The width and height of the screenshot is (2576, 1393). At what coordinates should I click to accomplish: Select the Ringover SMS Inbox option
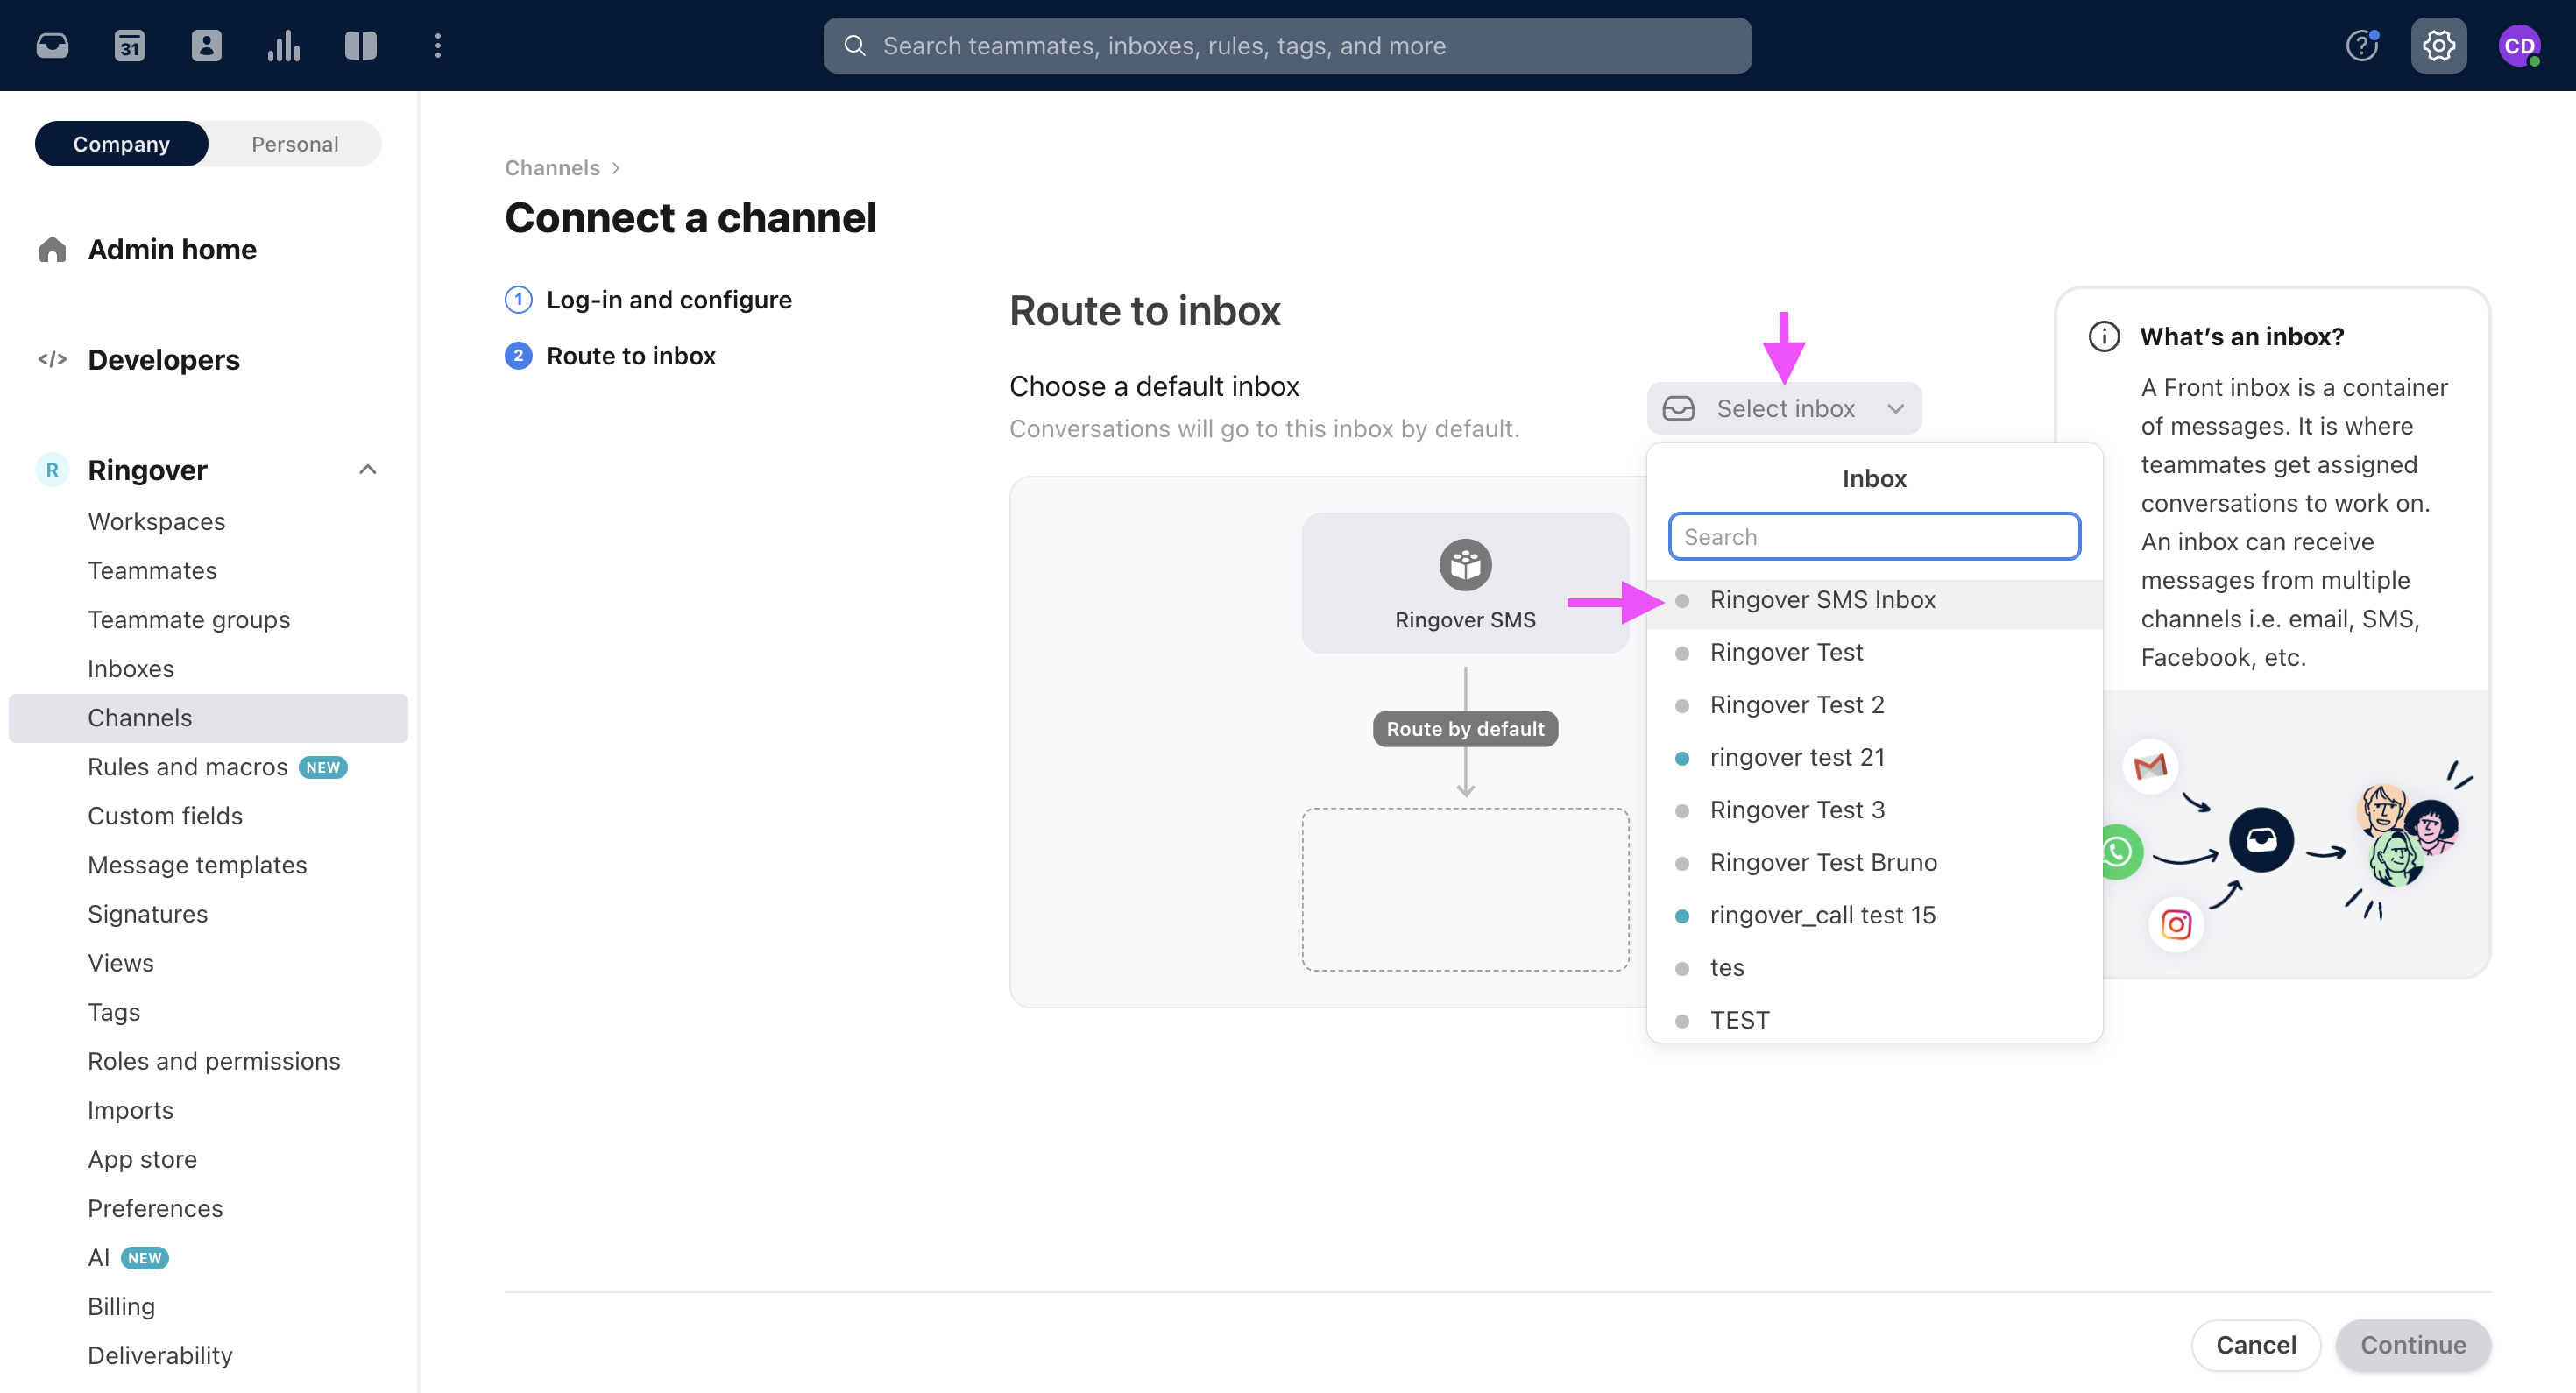pyautogui.click(x=1823, y=598)
